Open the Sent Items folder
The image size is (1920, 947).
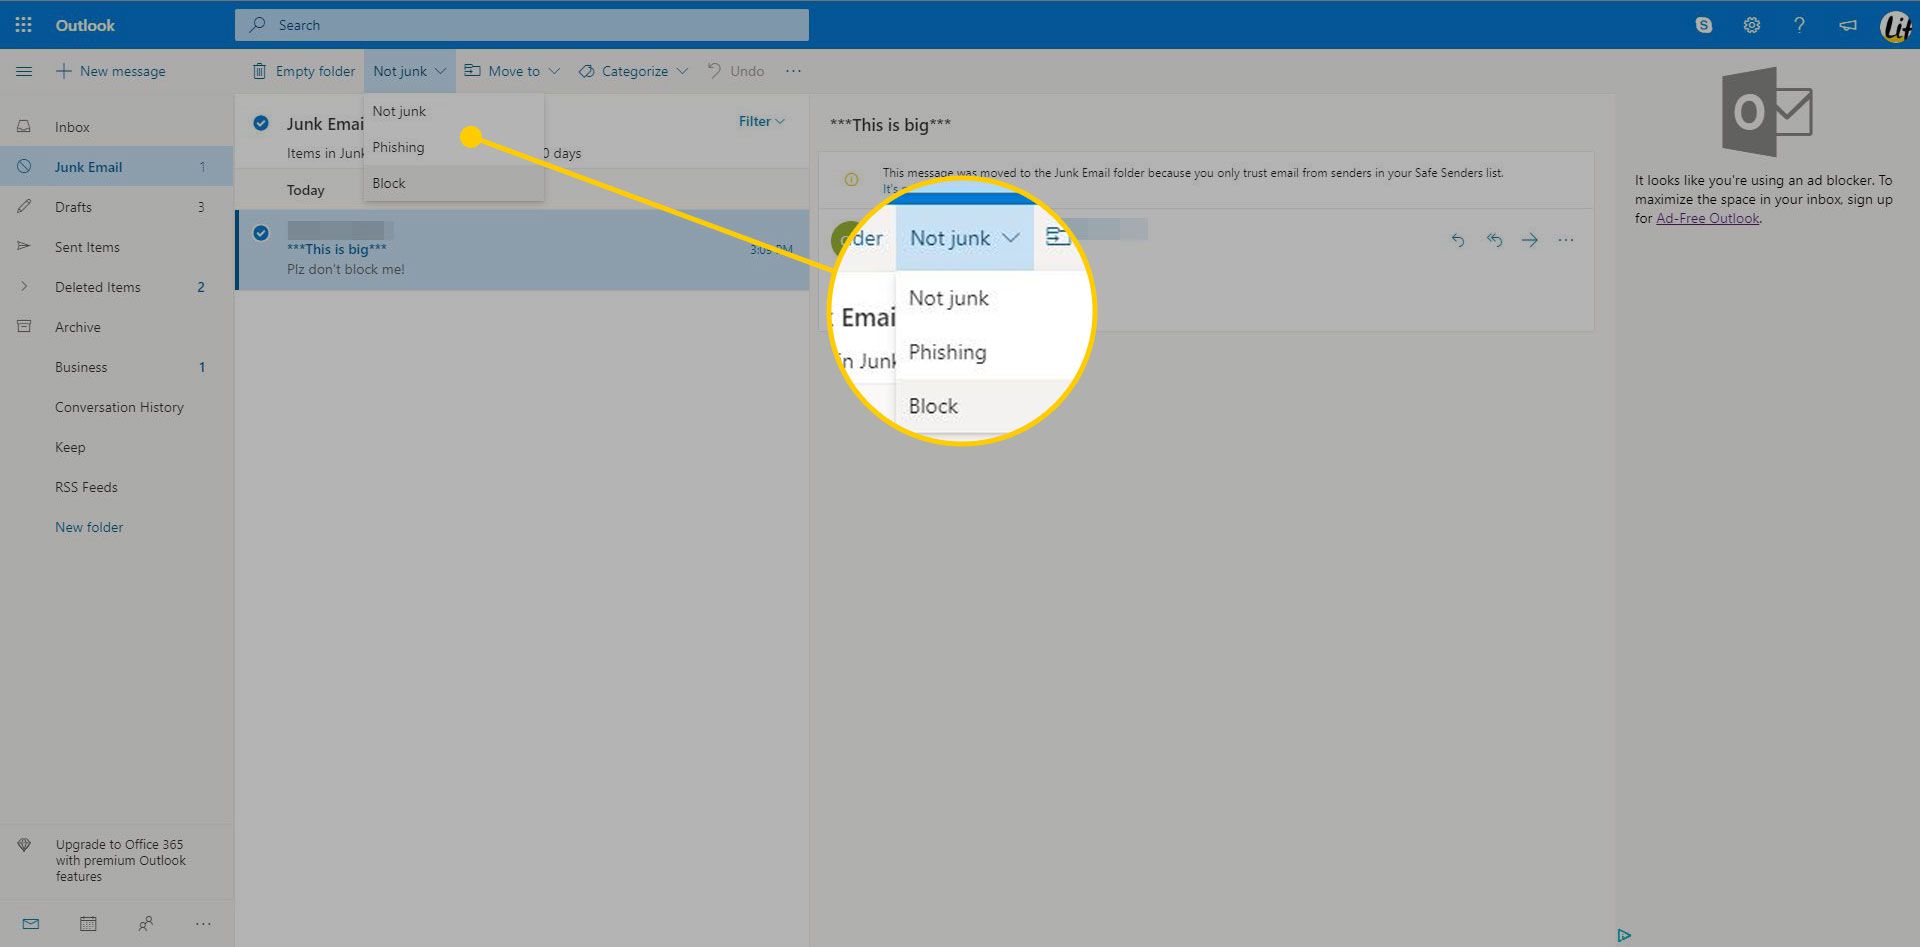pos(117,247)
